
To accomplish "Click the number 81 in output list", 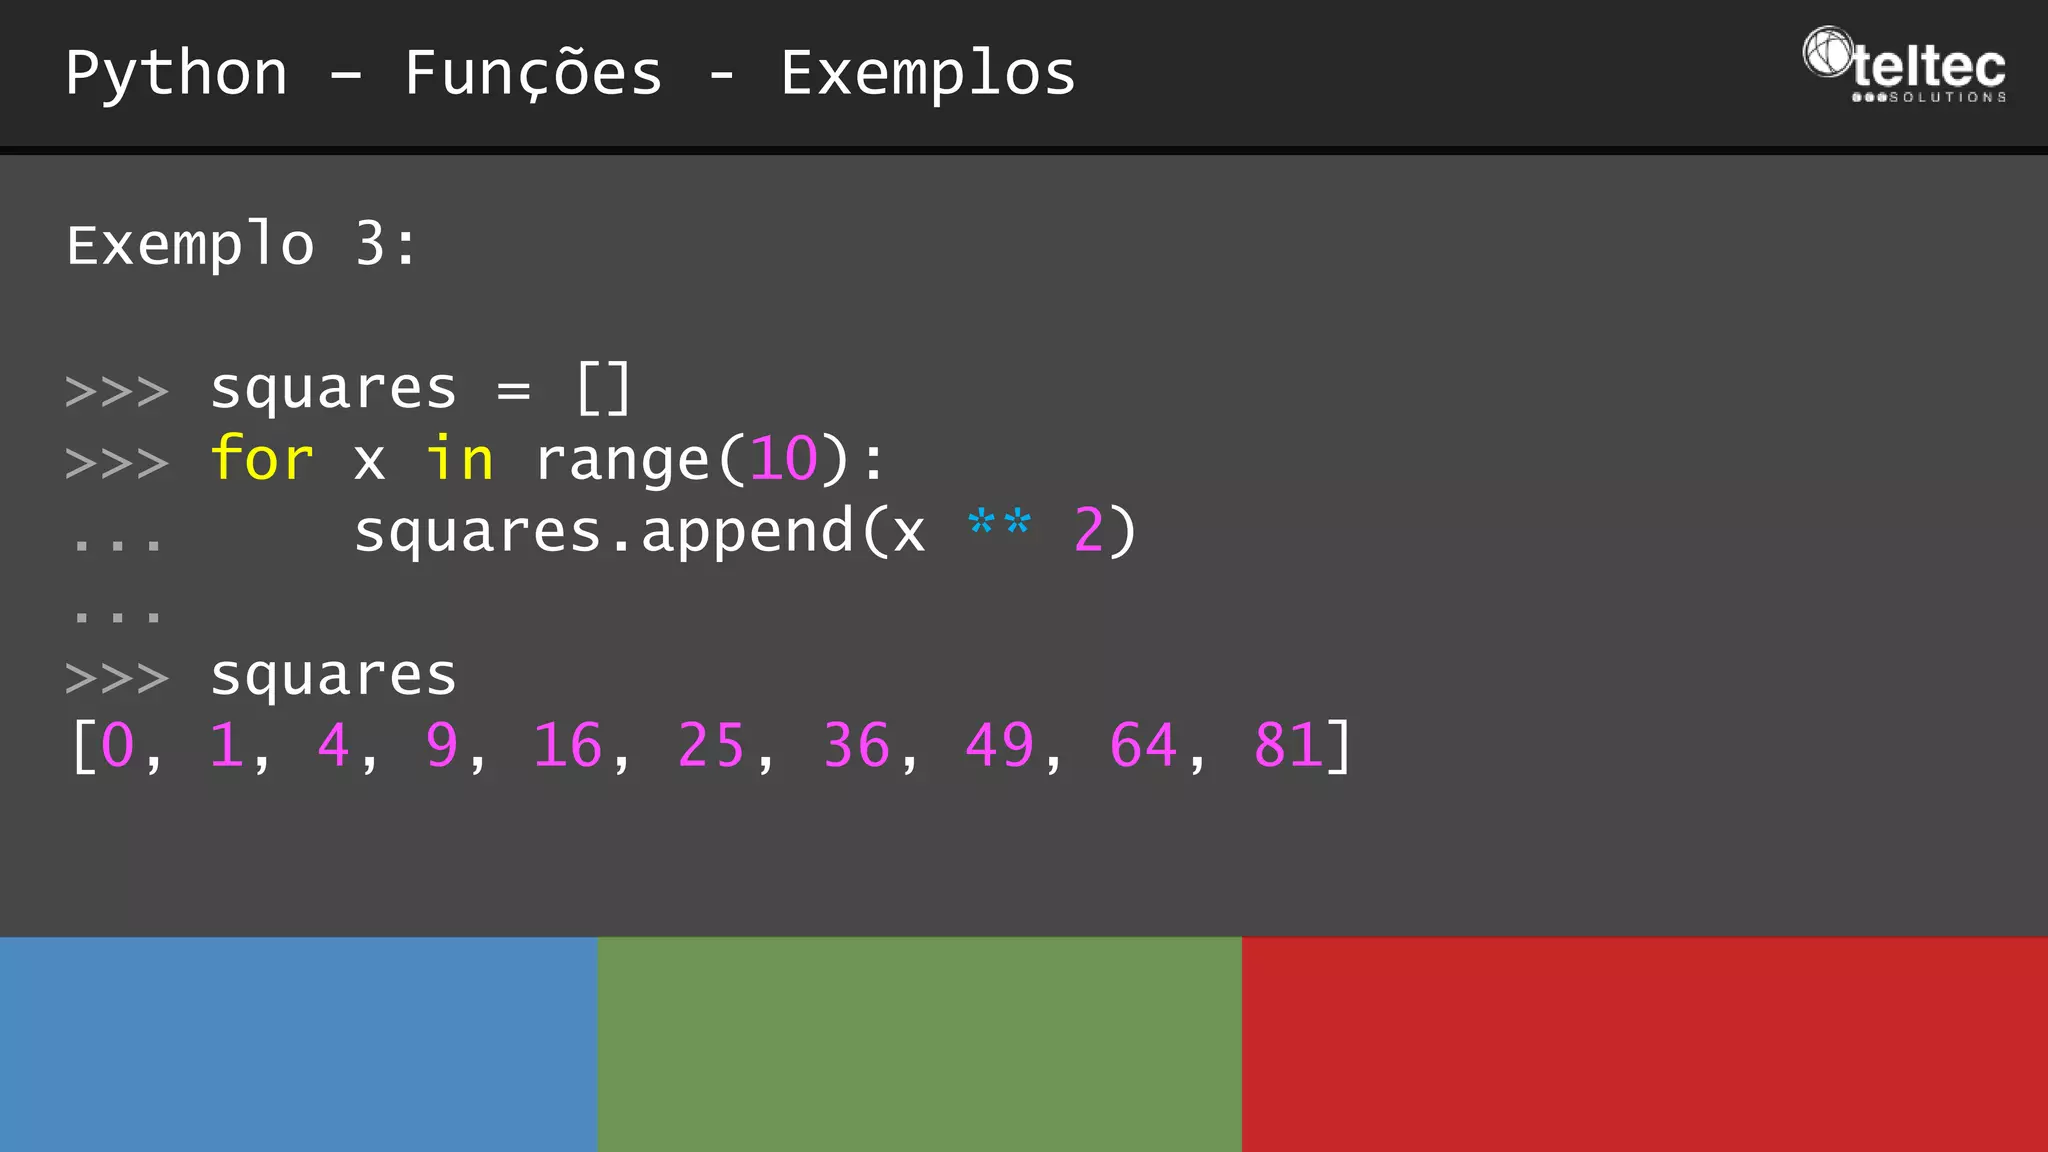I will [1288, 746].
